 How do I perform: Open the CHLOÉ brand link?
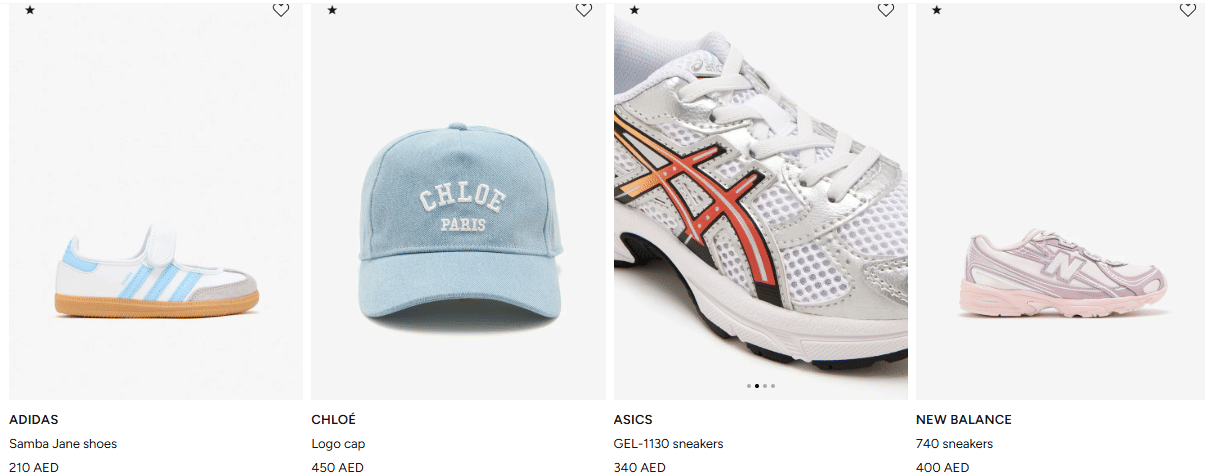click(334, 420)
